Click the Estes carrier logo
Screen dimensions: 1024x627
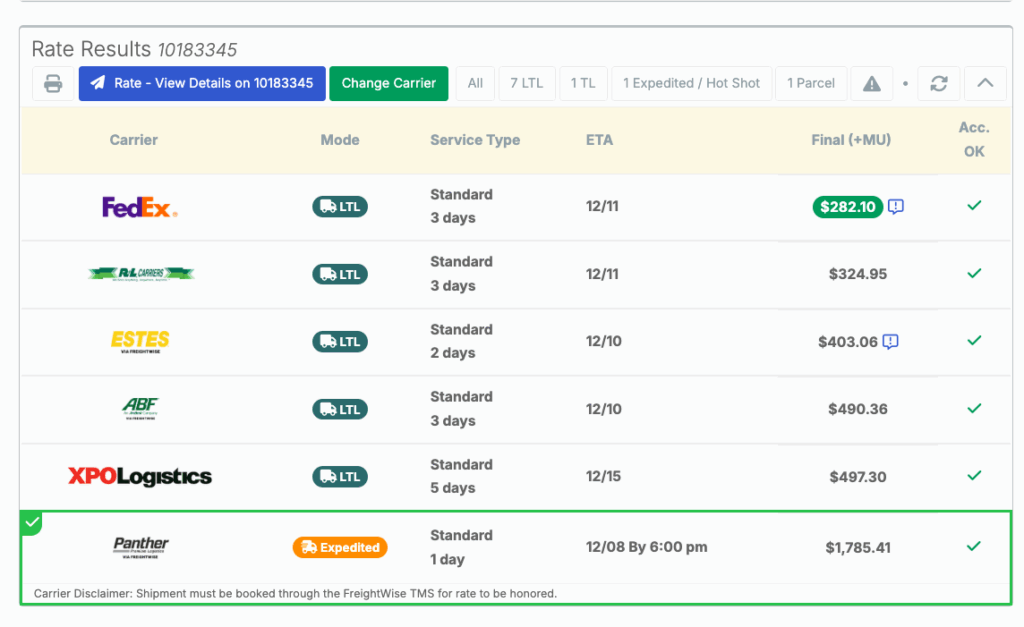tap(139, 341)
